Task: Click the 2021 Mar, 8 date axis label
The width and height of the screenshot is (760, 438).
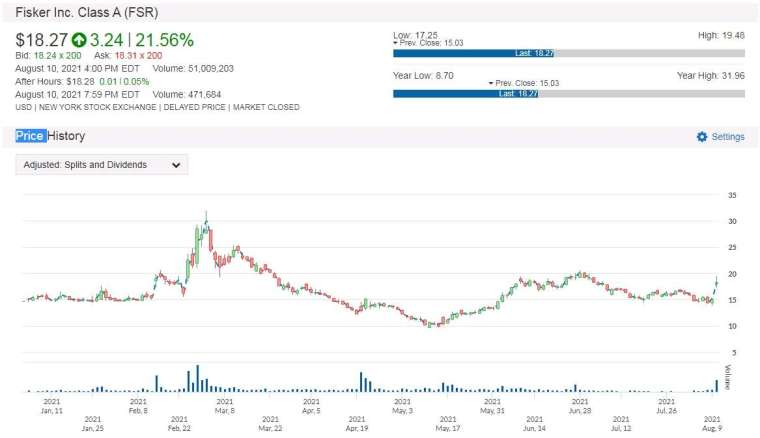Action: tap(224, 406)
